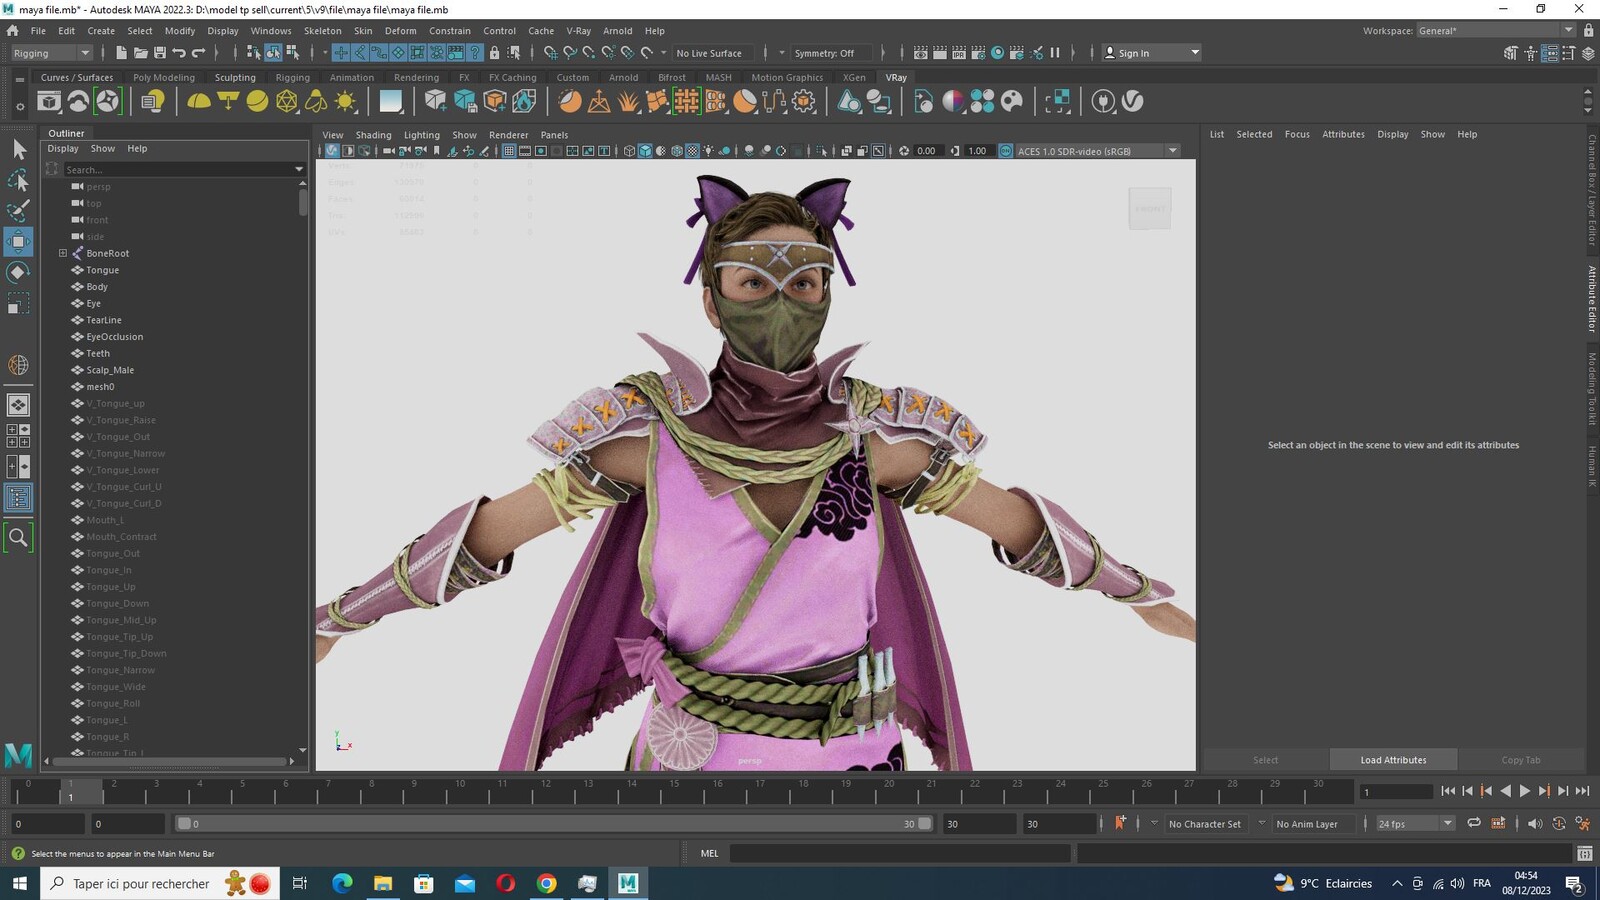Go to start of playback range
The height and width of the screenshot is (900, 1600).
pyautogui.click(x=1448, y=791)
